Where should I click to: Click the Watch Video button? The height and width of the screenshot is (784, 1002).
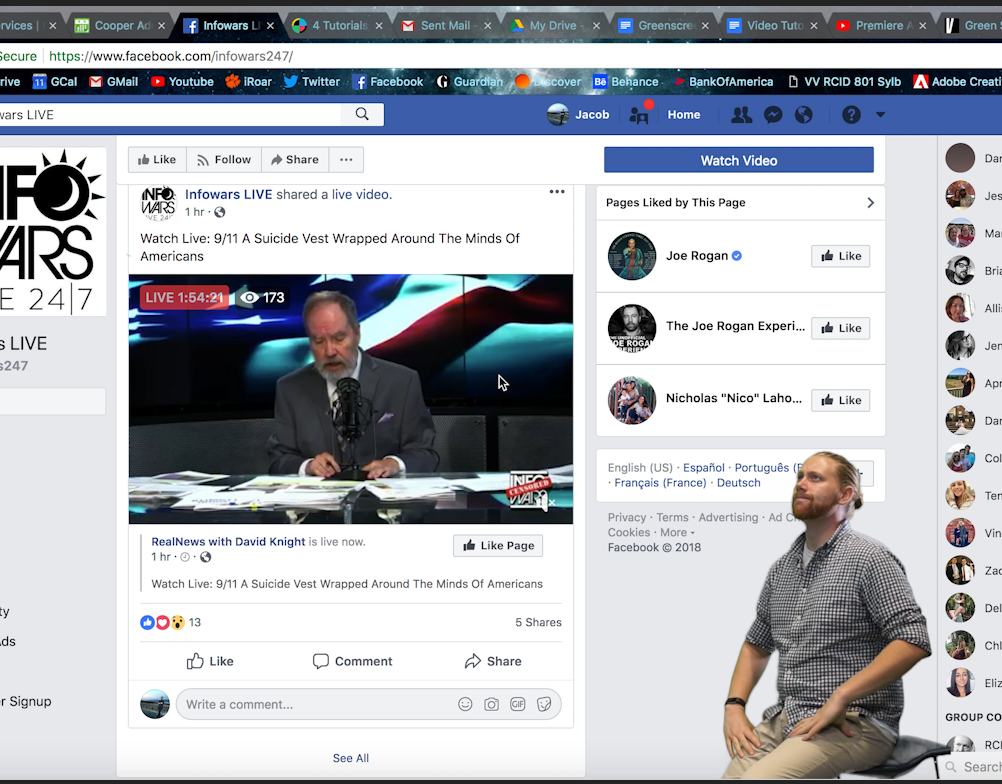click(x=739, y=160)
